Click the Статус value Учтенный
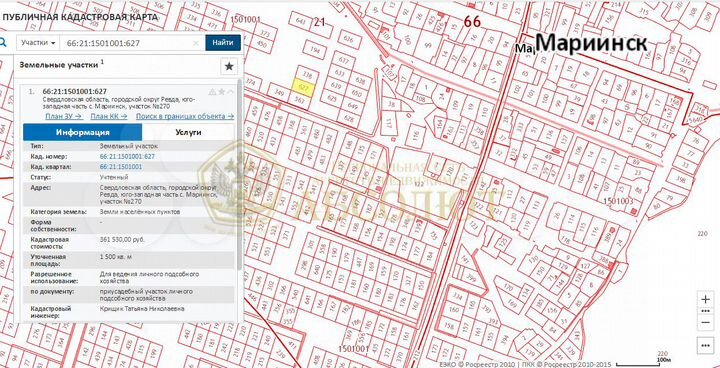The image size is (720, 368). [x=113, y=177]
